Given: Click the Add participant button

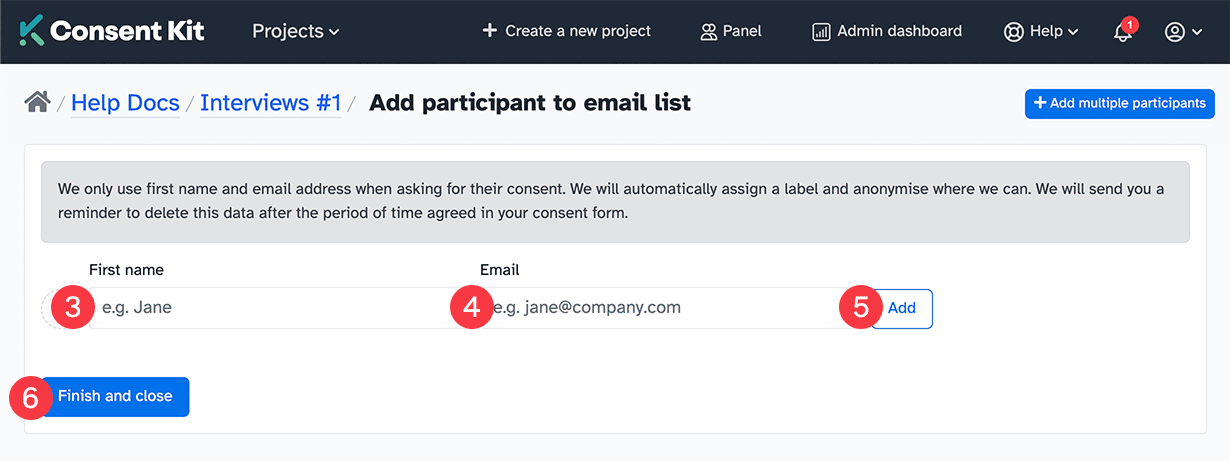Looking at the screenshot, I should (x=903, y=308).
